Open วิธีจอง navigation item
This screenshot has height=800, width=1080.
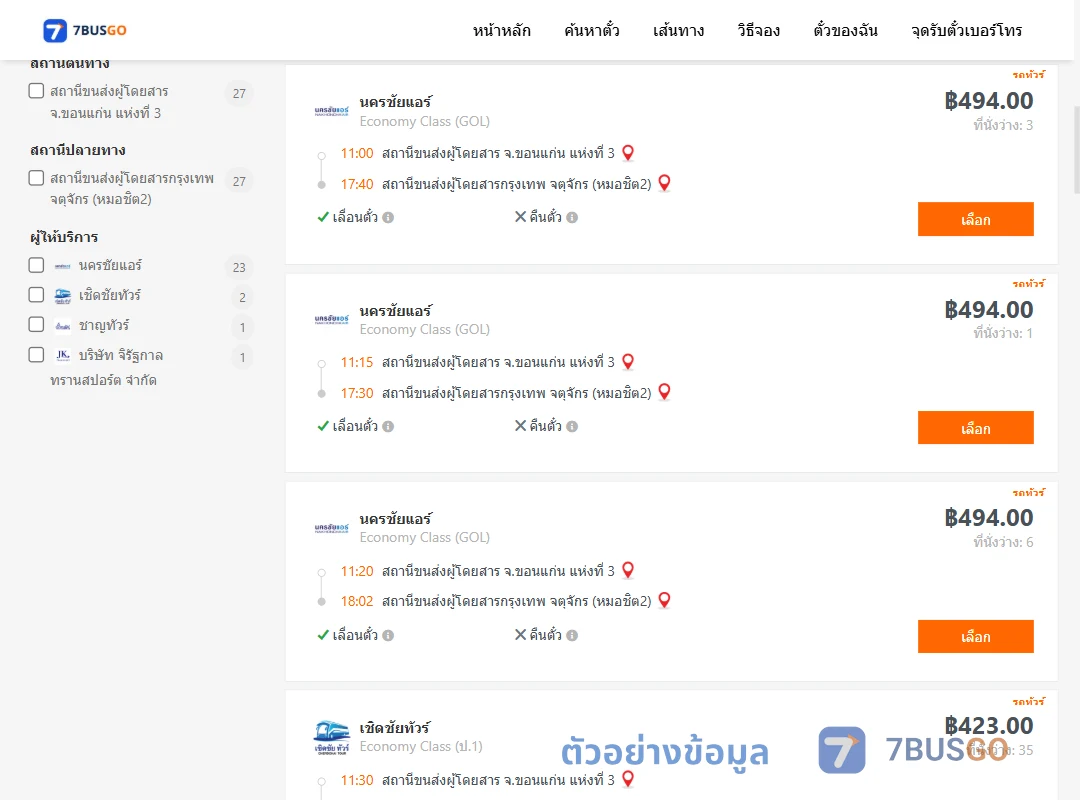pyautogui.click(x=758, y=30)
